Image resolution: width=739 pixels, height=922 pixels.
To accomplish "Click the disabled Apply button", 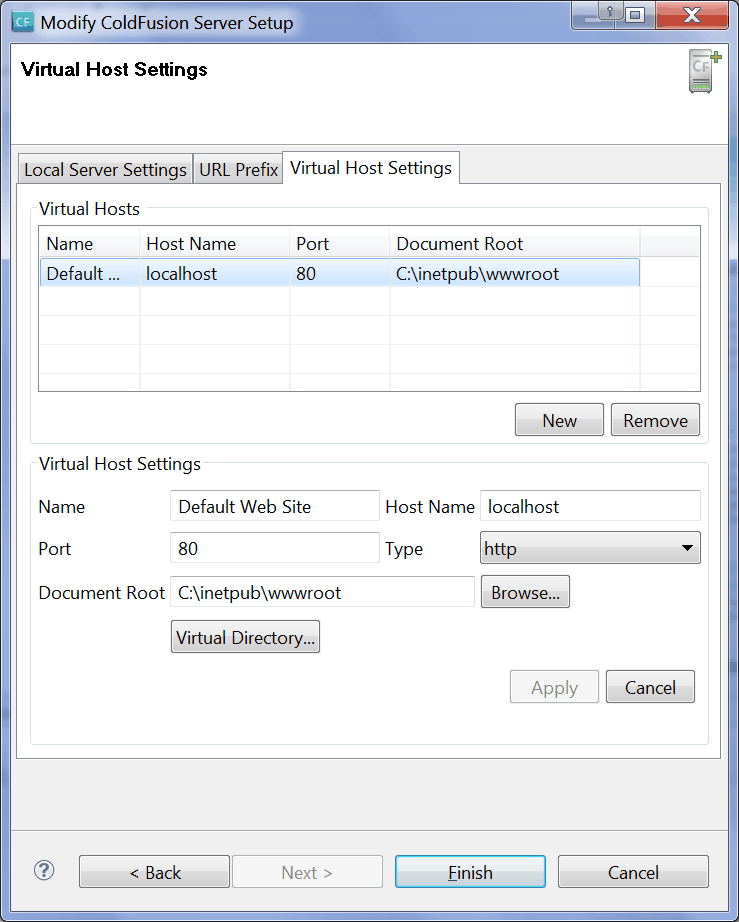I will [x=554, y=687].
